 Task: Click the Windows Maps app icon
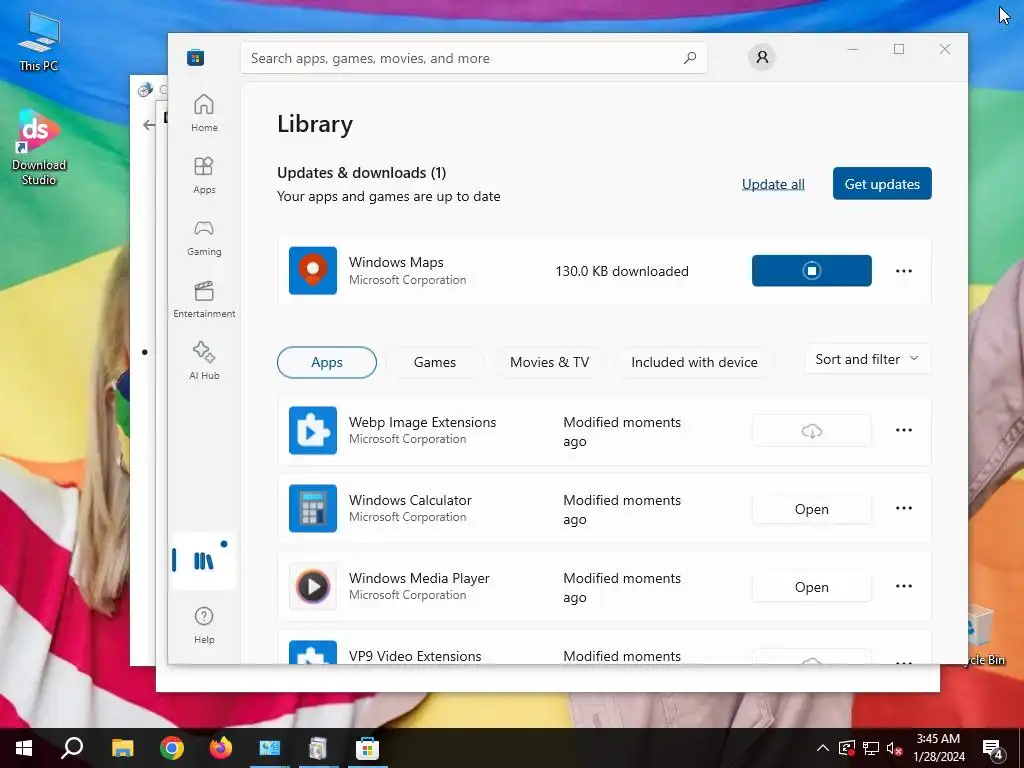pyautogui.click(x=313, y=270)
